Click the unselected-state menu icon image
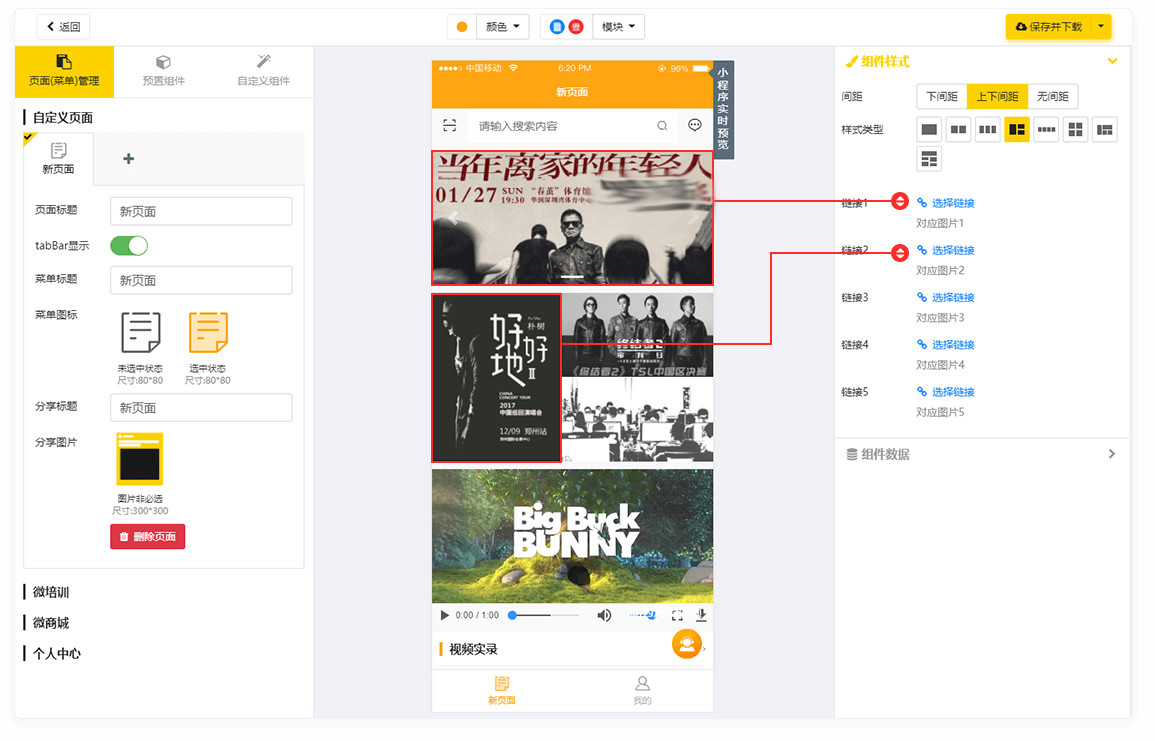 point(140,333)
